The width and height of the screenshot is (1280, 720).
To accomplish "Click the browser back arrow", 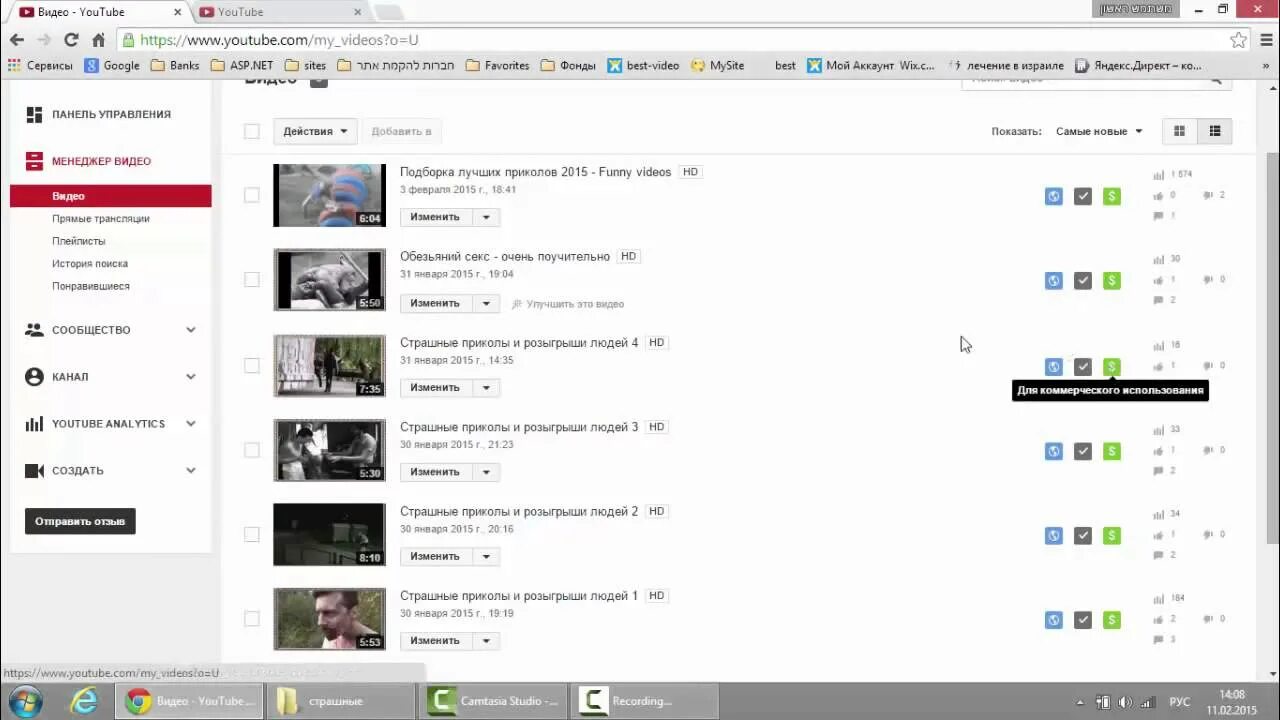I will click(x=17, y=40).
